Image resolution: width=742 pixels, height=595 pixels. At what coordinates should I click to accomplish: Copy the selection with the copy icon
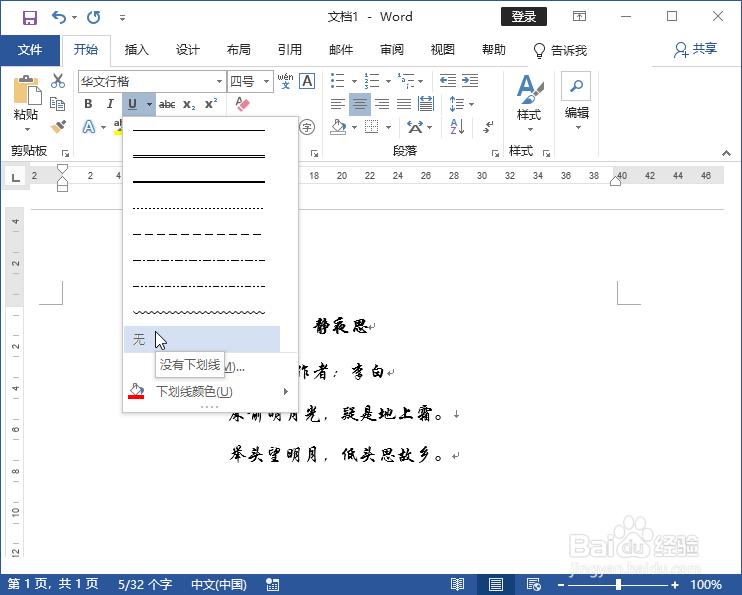tap(58, 104)
